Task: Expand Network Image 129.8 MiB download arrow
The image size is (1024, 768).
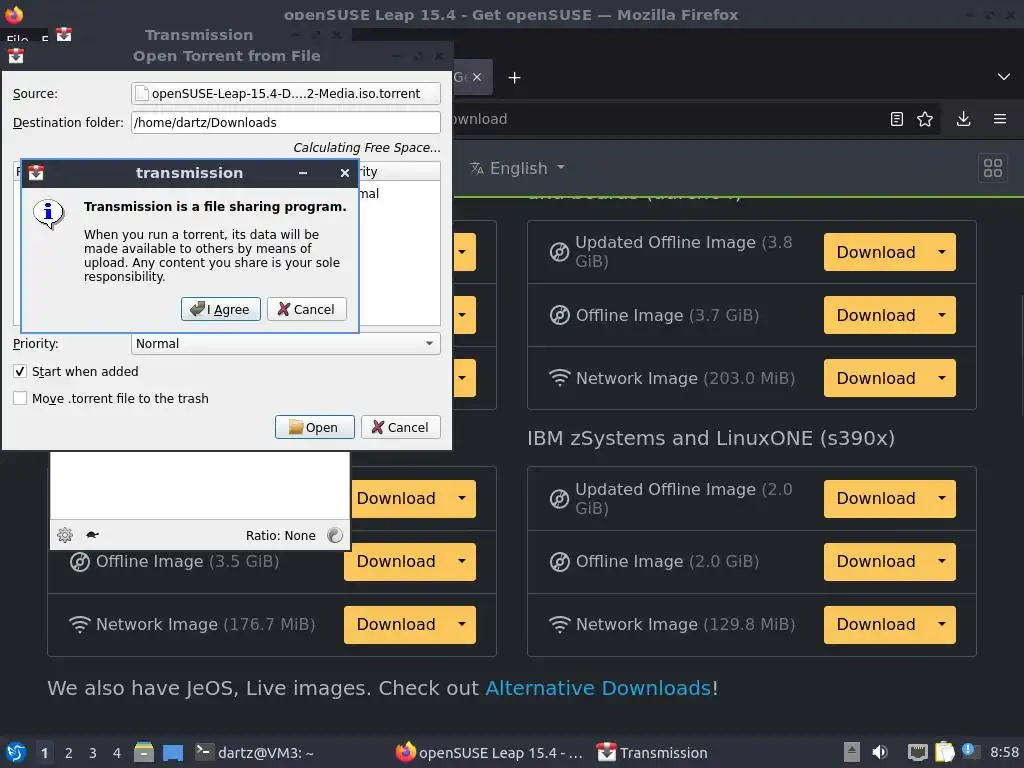Action: [942, 624]
